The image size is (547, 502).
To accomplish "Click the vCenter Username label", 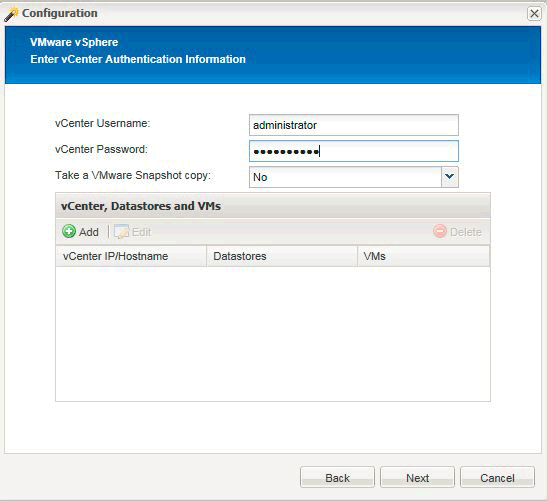I will pos(103,123).
